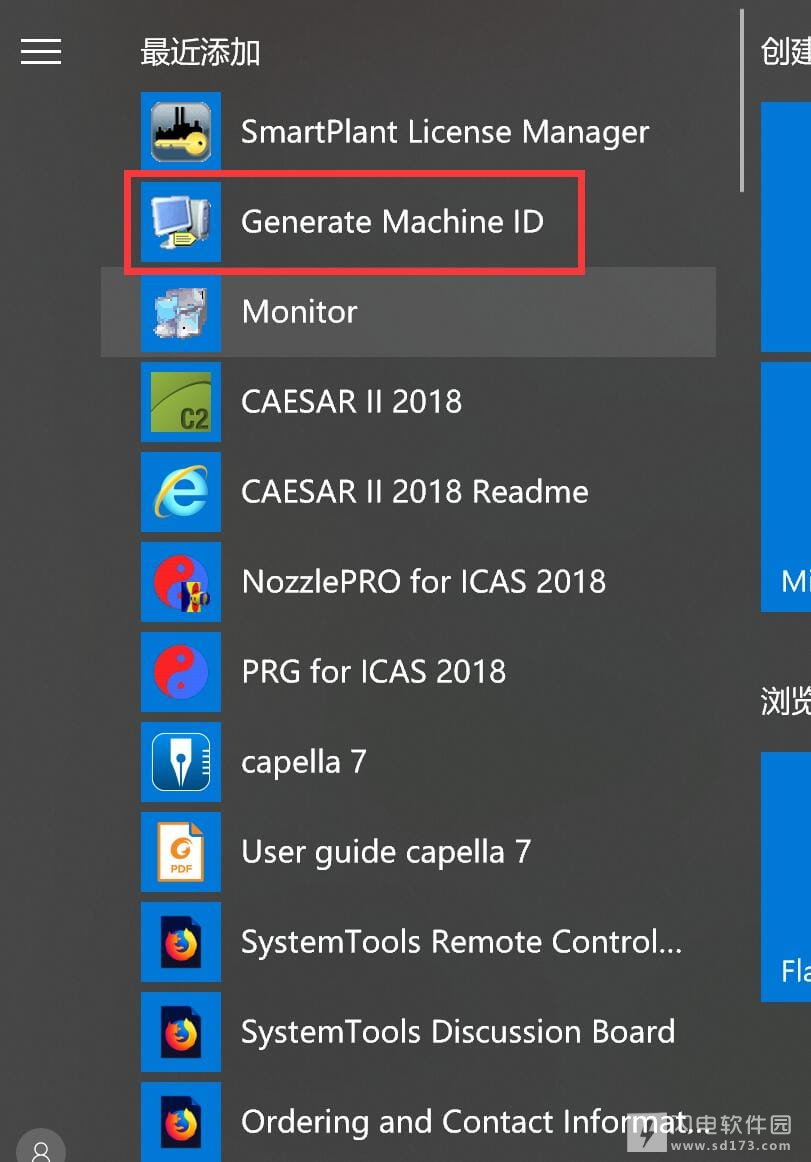Click the User guide capella 7 PDF icon
This screenshot has height=1162, width=811.
(x=181, y=852)
